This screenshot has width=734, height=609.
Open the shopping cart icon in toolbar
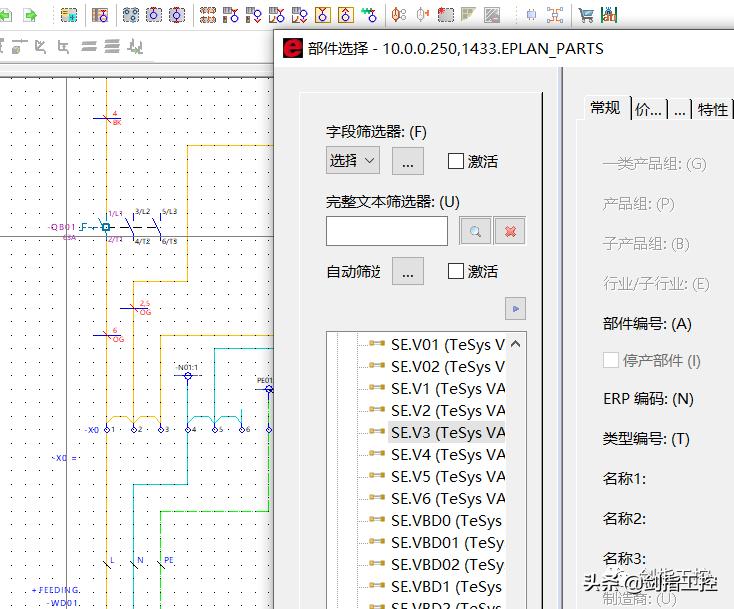point(586,15)
